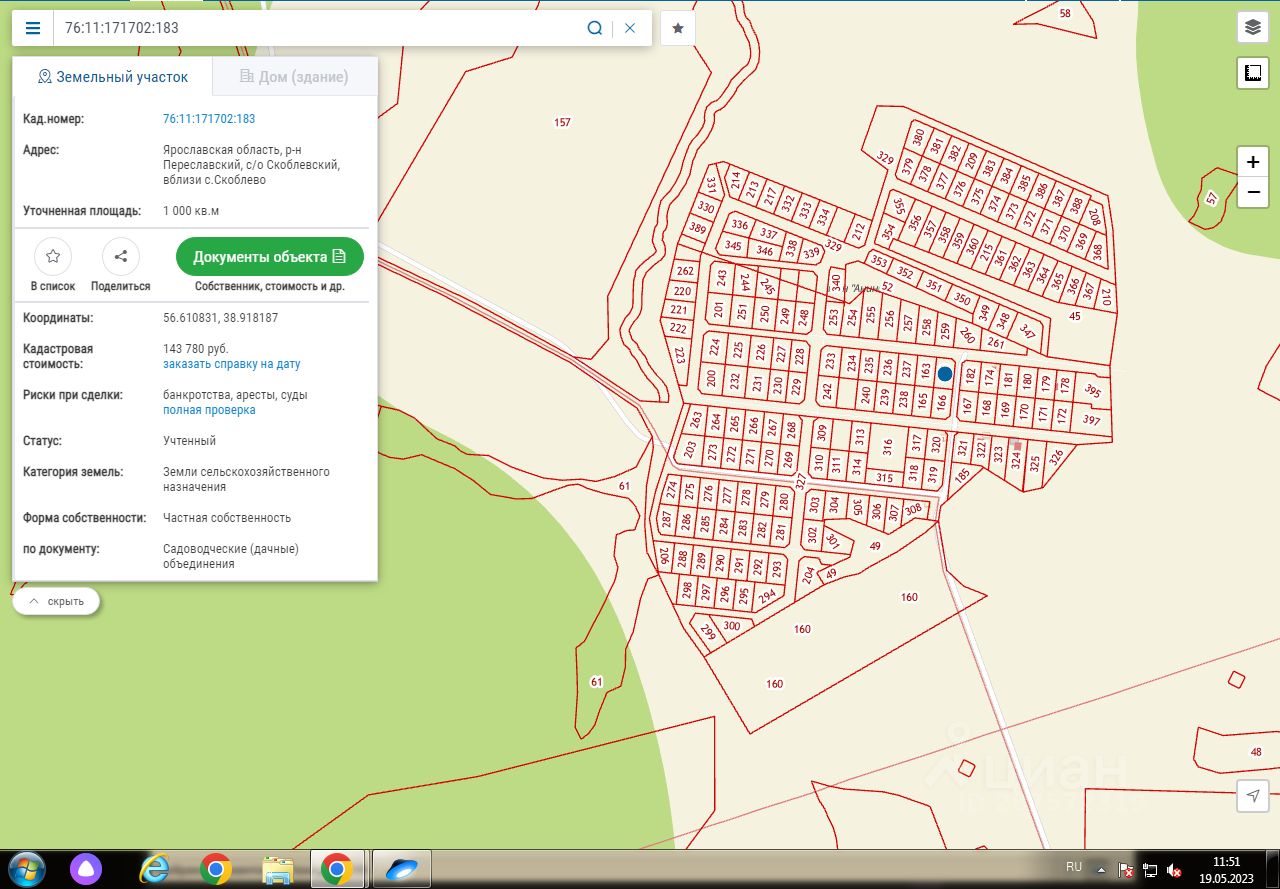Open cadastral number 76:11:171702:183 link
This screenshot has width=1280, height=889.
(x=209, y=119)
